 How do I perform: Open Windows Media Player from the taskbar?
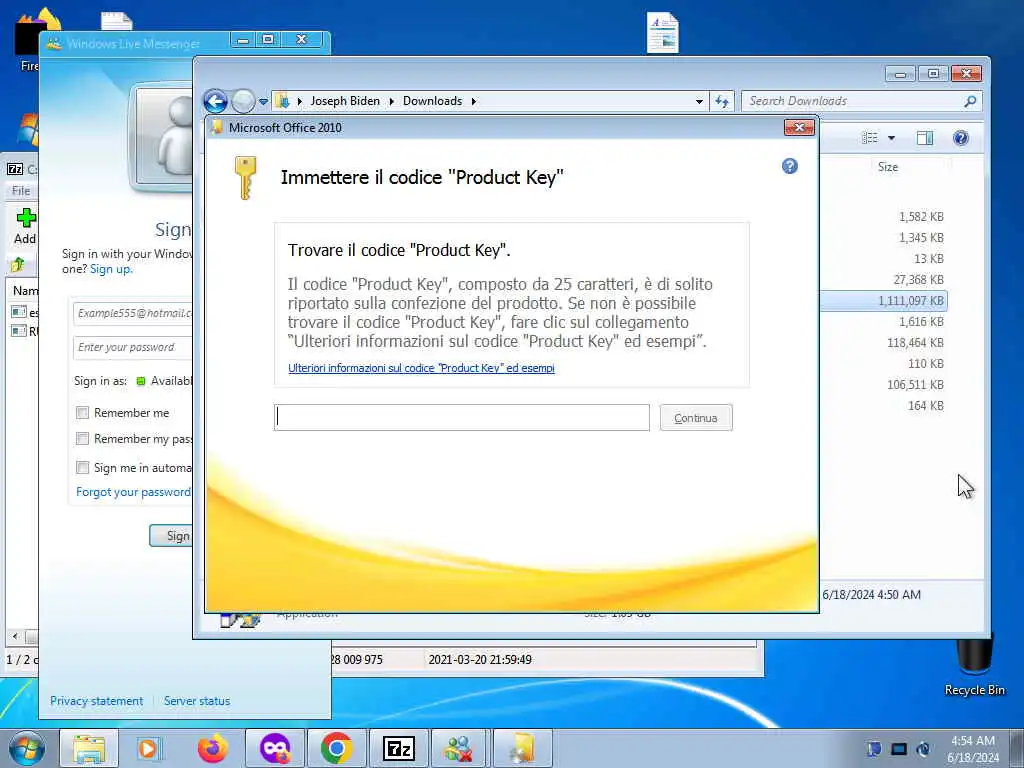pos(149,748)
